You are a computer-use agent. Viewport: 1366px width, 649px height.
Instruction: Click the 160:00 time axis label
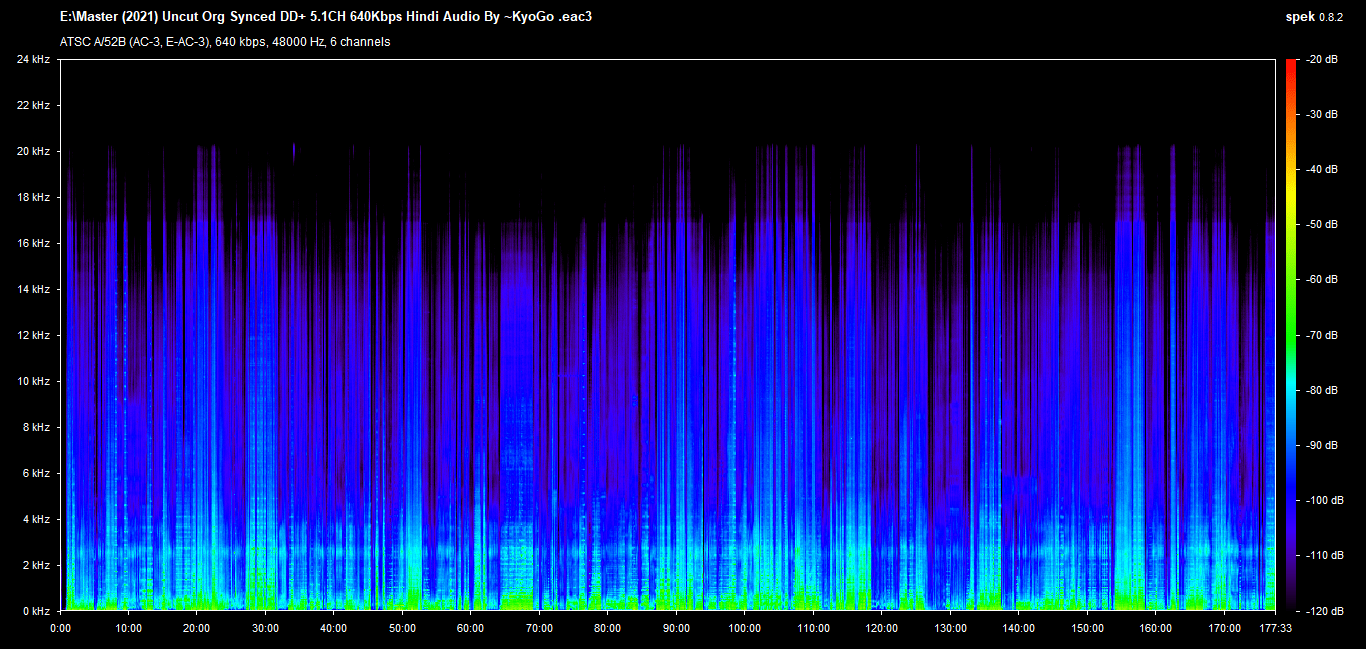pos(1155,629)
